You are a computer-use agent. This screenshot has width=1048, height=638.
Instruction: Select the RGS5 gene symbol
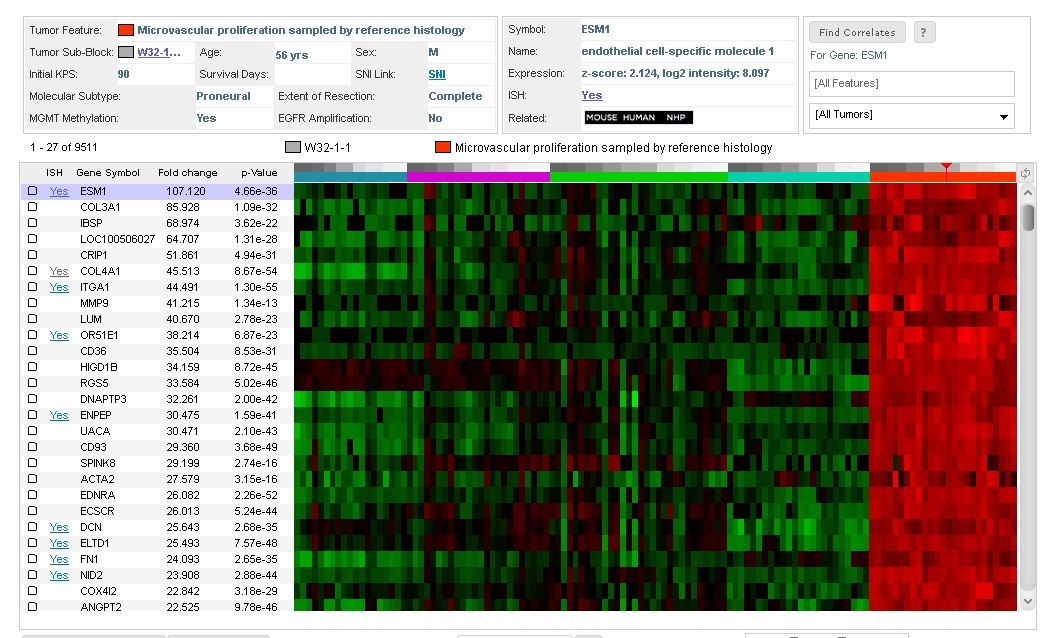[94, 383]
